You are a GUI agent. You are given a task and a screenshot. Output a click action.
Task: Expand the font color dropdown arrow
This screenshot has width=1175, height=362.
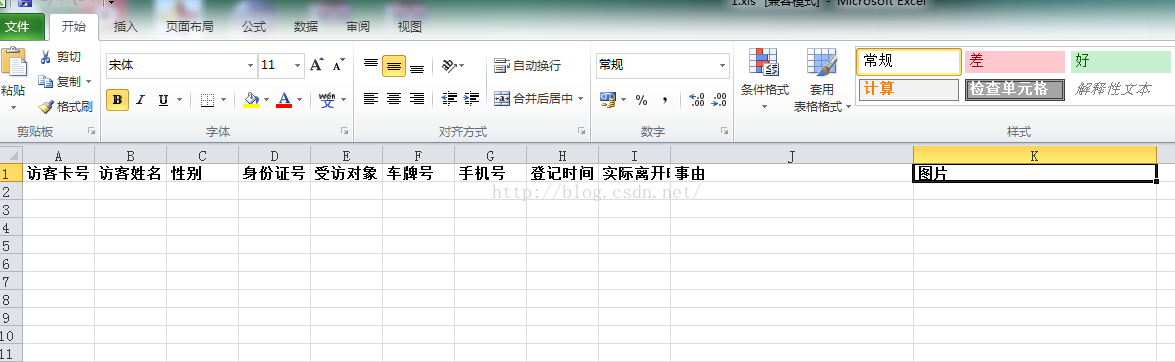coord(299,100)
